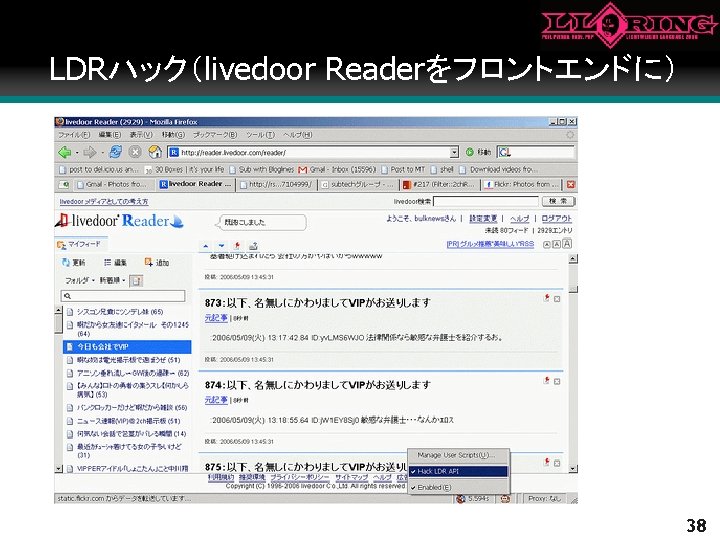This screenshot has width=720, height=540.
Task: Click the 更新 refresh feeds icon
Action: click(x=66, y=262)
